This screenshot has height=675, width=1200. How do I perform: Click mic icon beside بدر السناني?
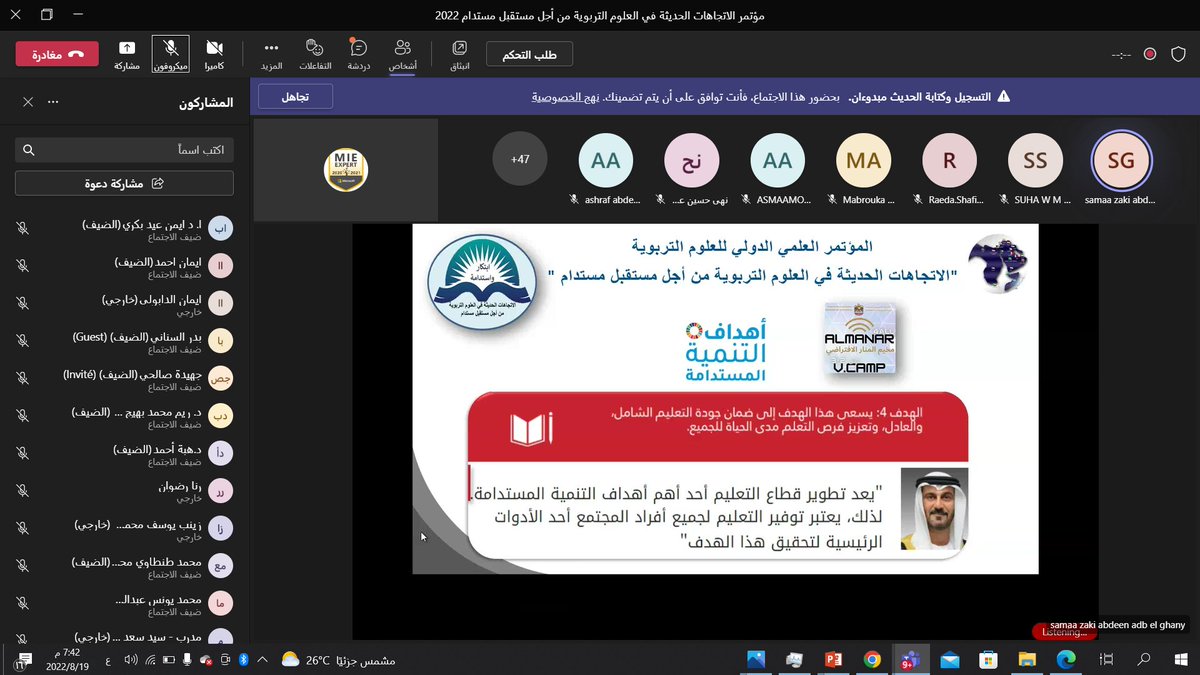pyautogui.click(x=23, y=343)
